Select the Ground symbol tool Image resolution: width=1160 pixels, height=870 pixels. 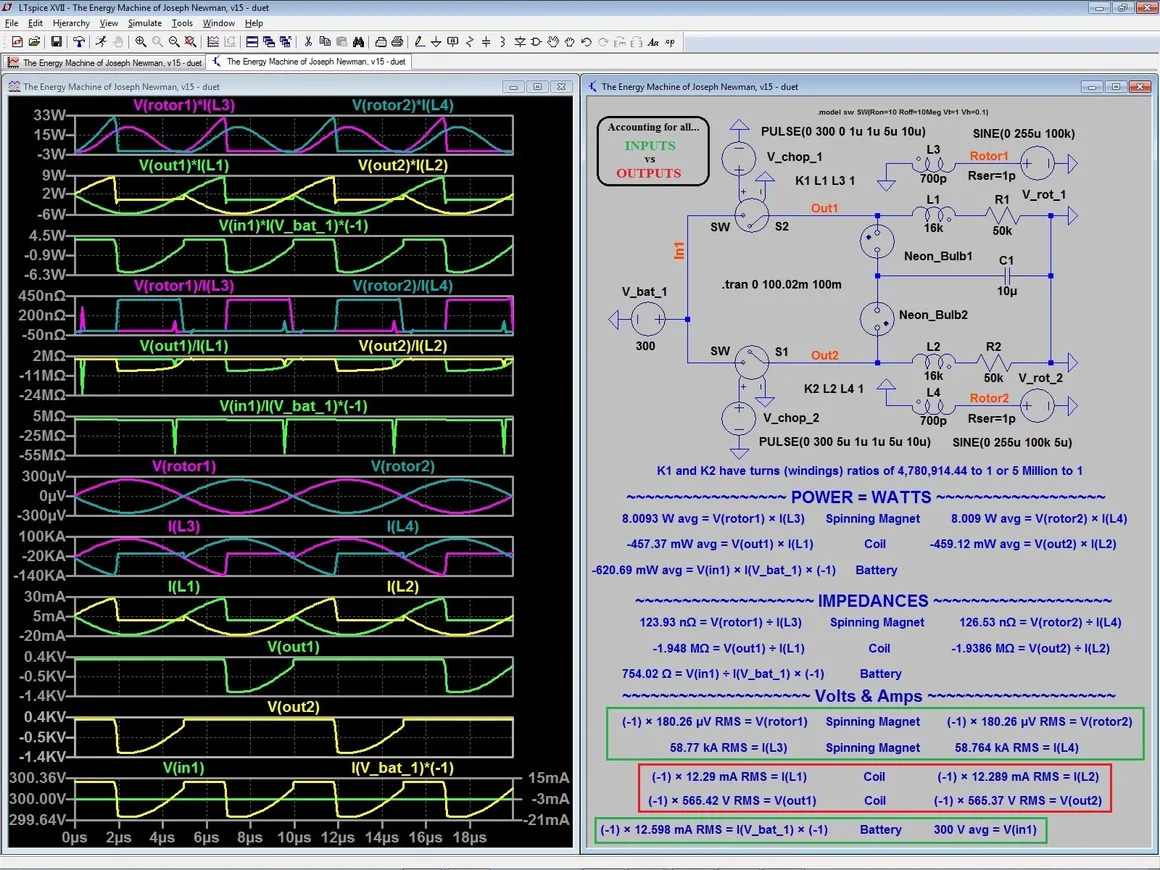(437, 42)
